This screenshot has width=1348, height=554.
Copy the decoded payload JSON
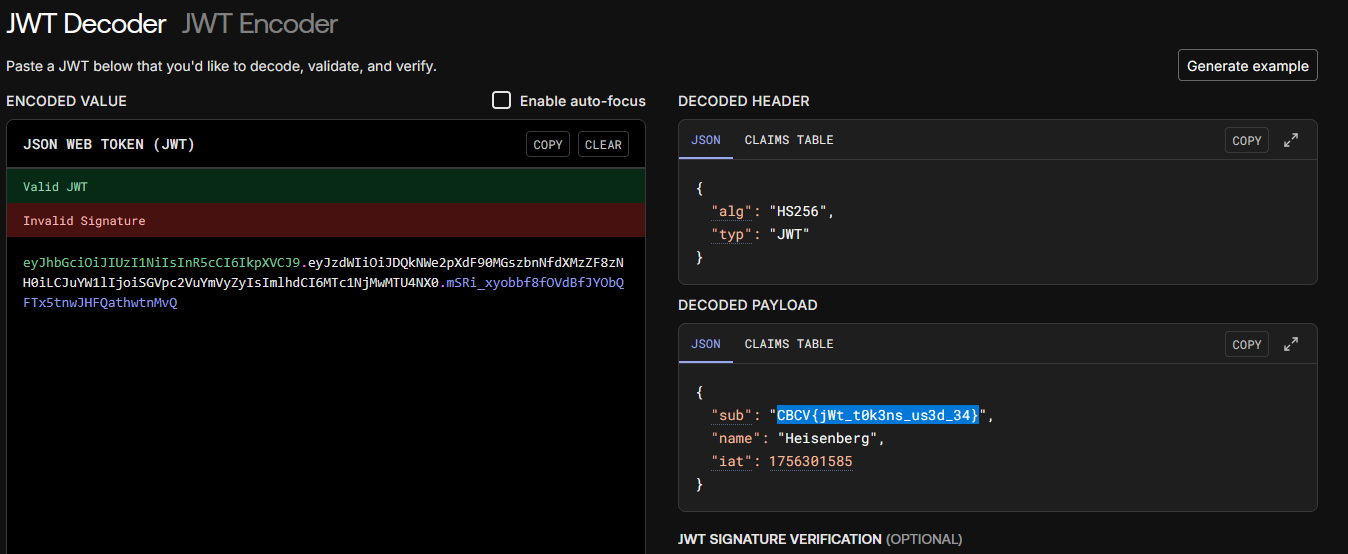[1247, 344]
